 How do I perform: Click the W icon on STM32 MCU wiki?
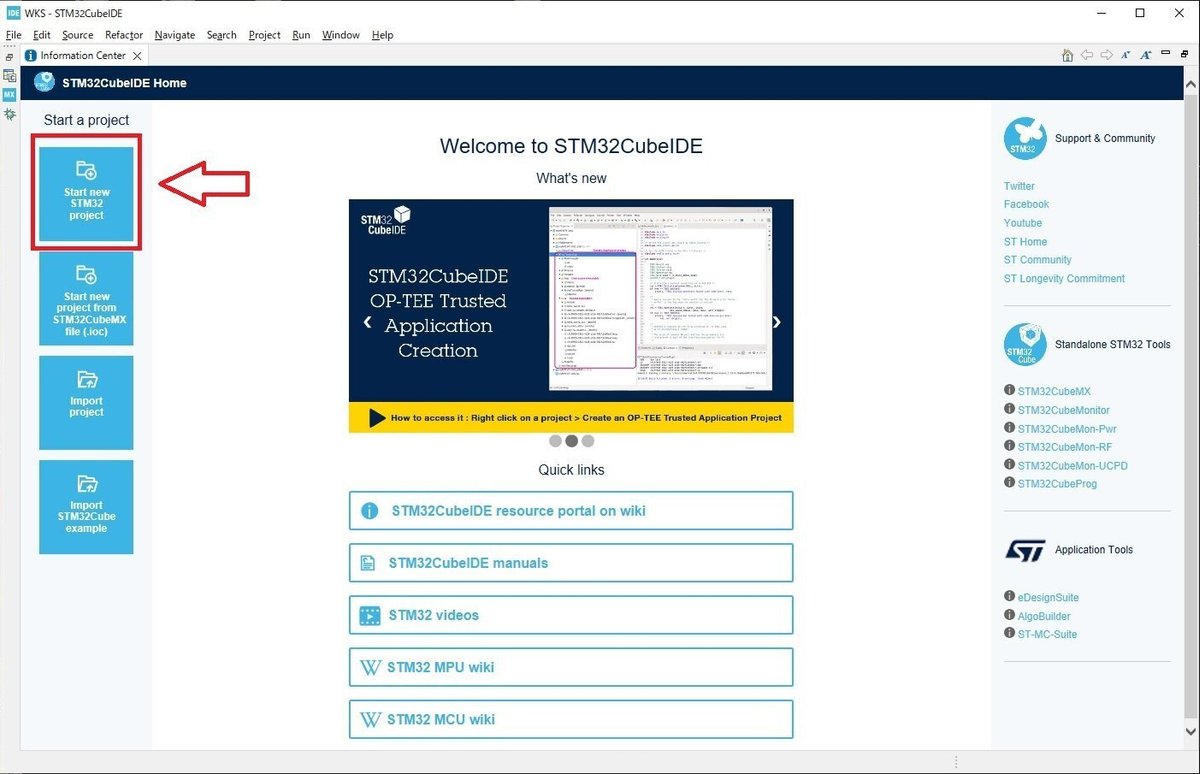(x=369, y=719)
